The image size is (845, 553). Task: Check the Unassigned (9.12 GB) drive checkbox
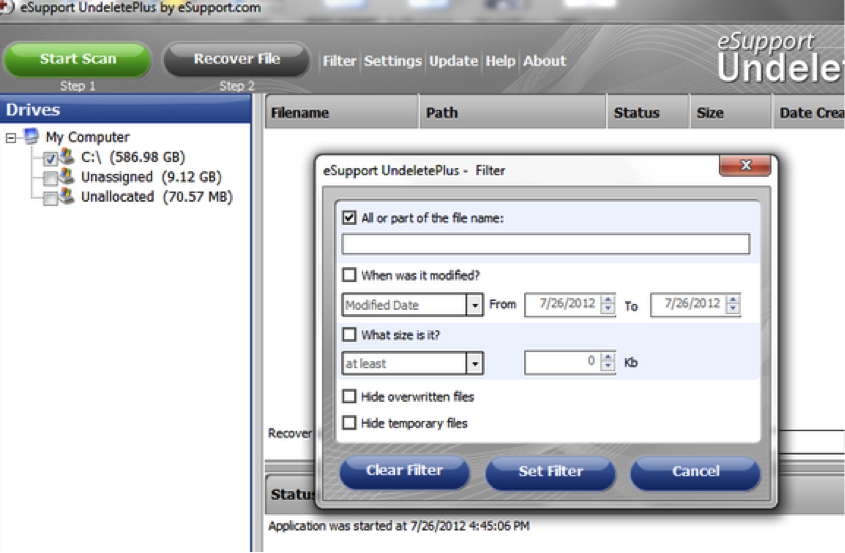tap(50, 178)
